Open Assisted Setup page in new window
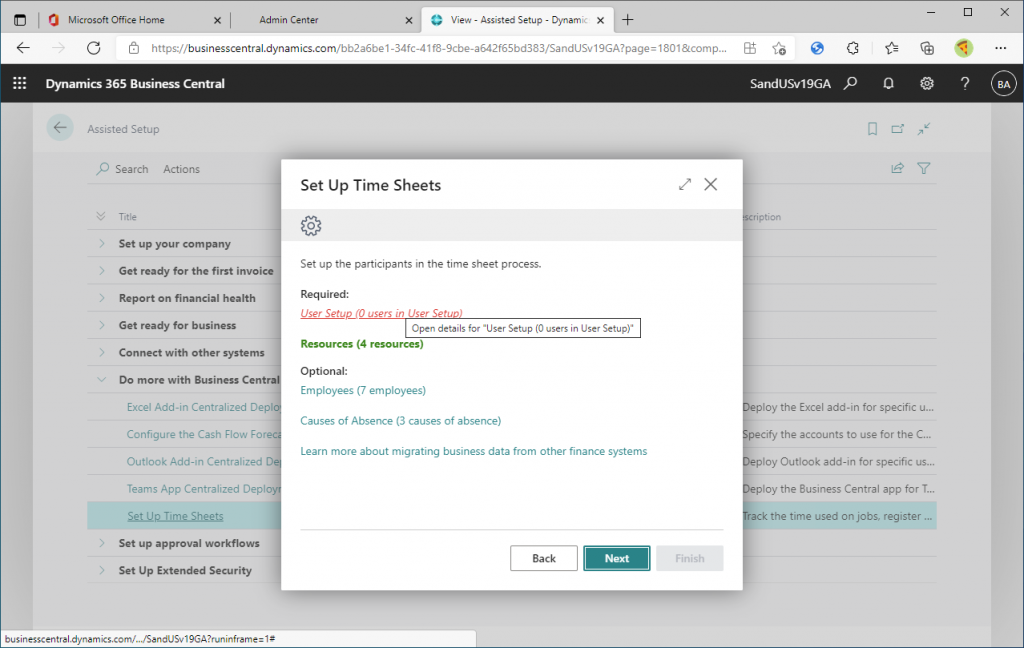Image resolution: width=1024 pixels, height=648 pixels. tap(898, 129)
